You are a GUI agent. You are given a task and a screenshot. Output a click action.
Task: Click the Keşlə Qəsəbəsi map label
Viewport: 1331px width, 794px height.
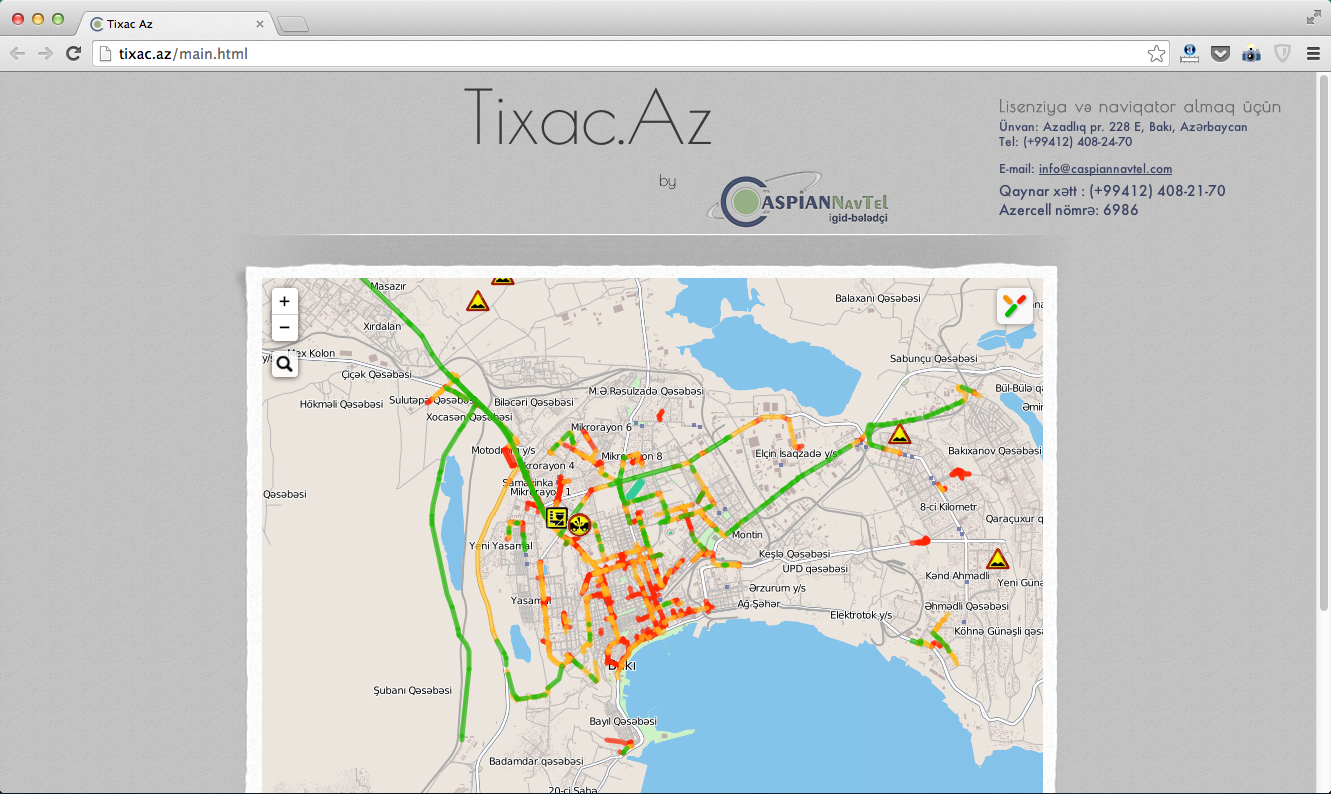click(794, 554)
